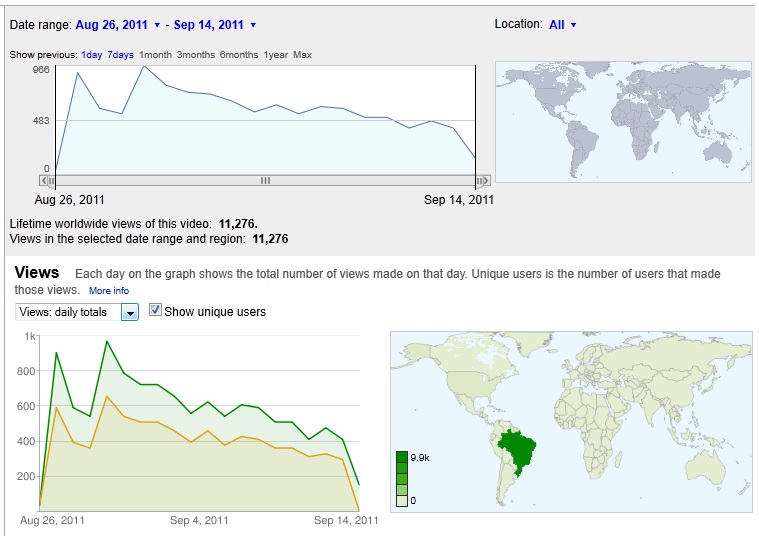This screenshot has height=536, width=759.
Task: Click the timeline scrollbar center grip
Action: (265, 181)
